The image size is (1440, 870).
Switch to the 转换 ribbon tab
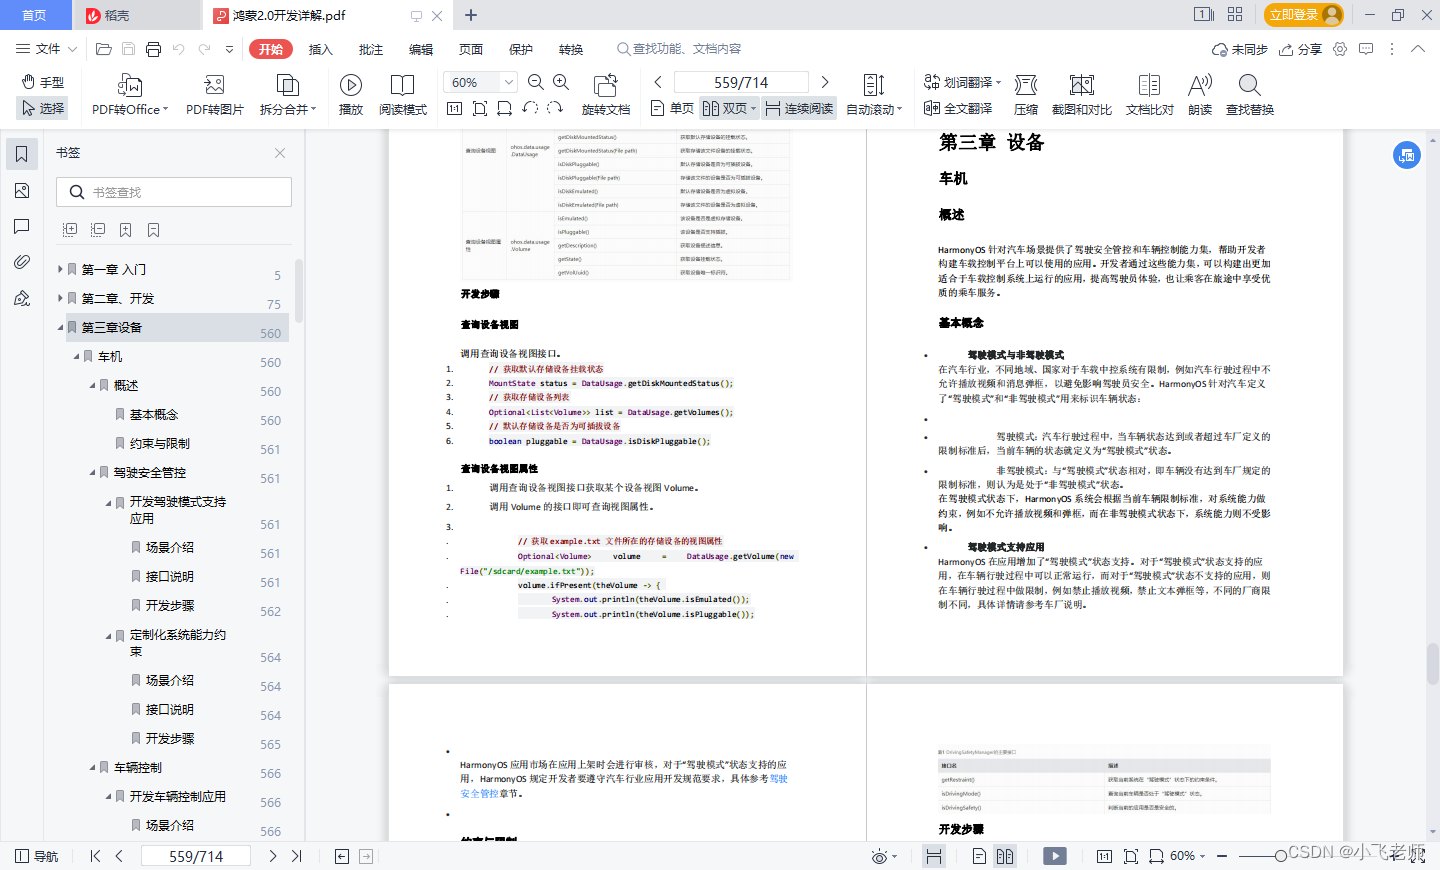(570, 49)
